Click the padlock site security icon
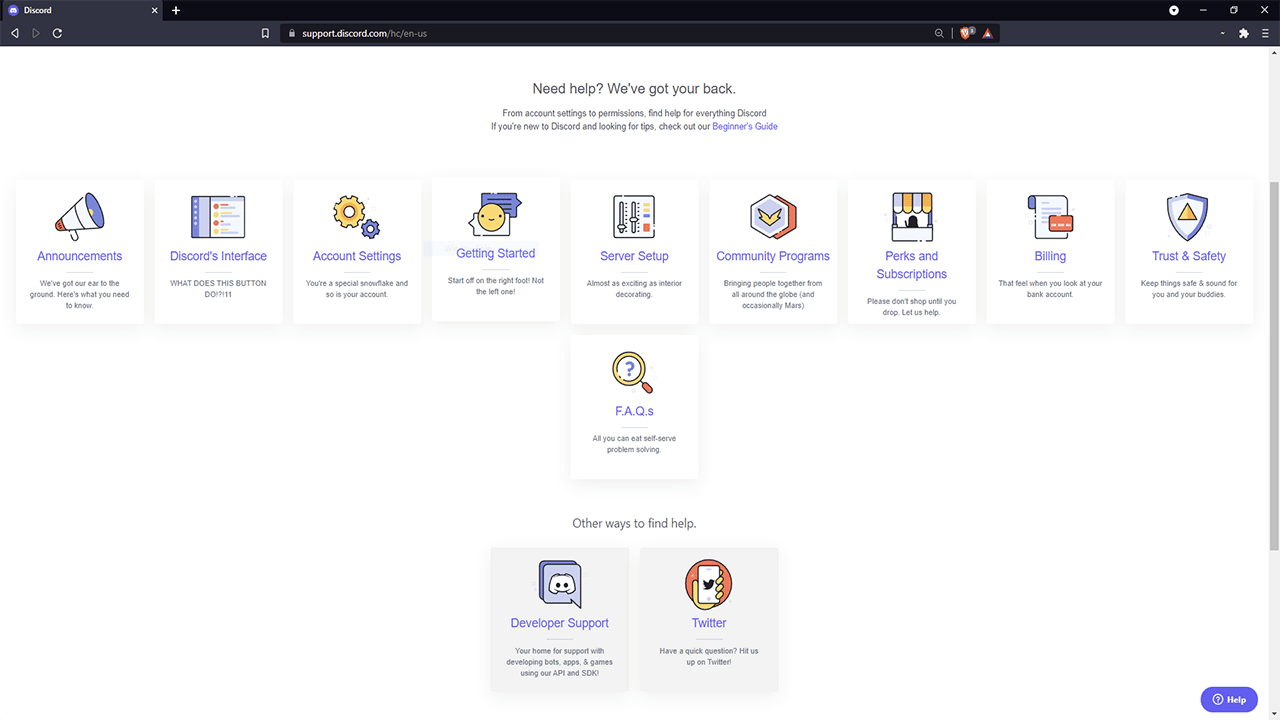The height and width of the screenshot is (720, 1280). pos(292,33)
